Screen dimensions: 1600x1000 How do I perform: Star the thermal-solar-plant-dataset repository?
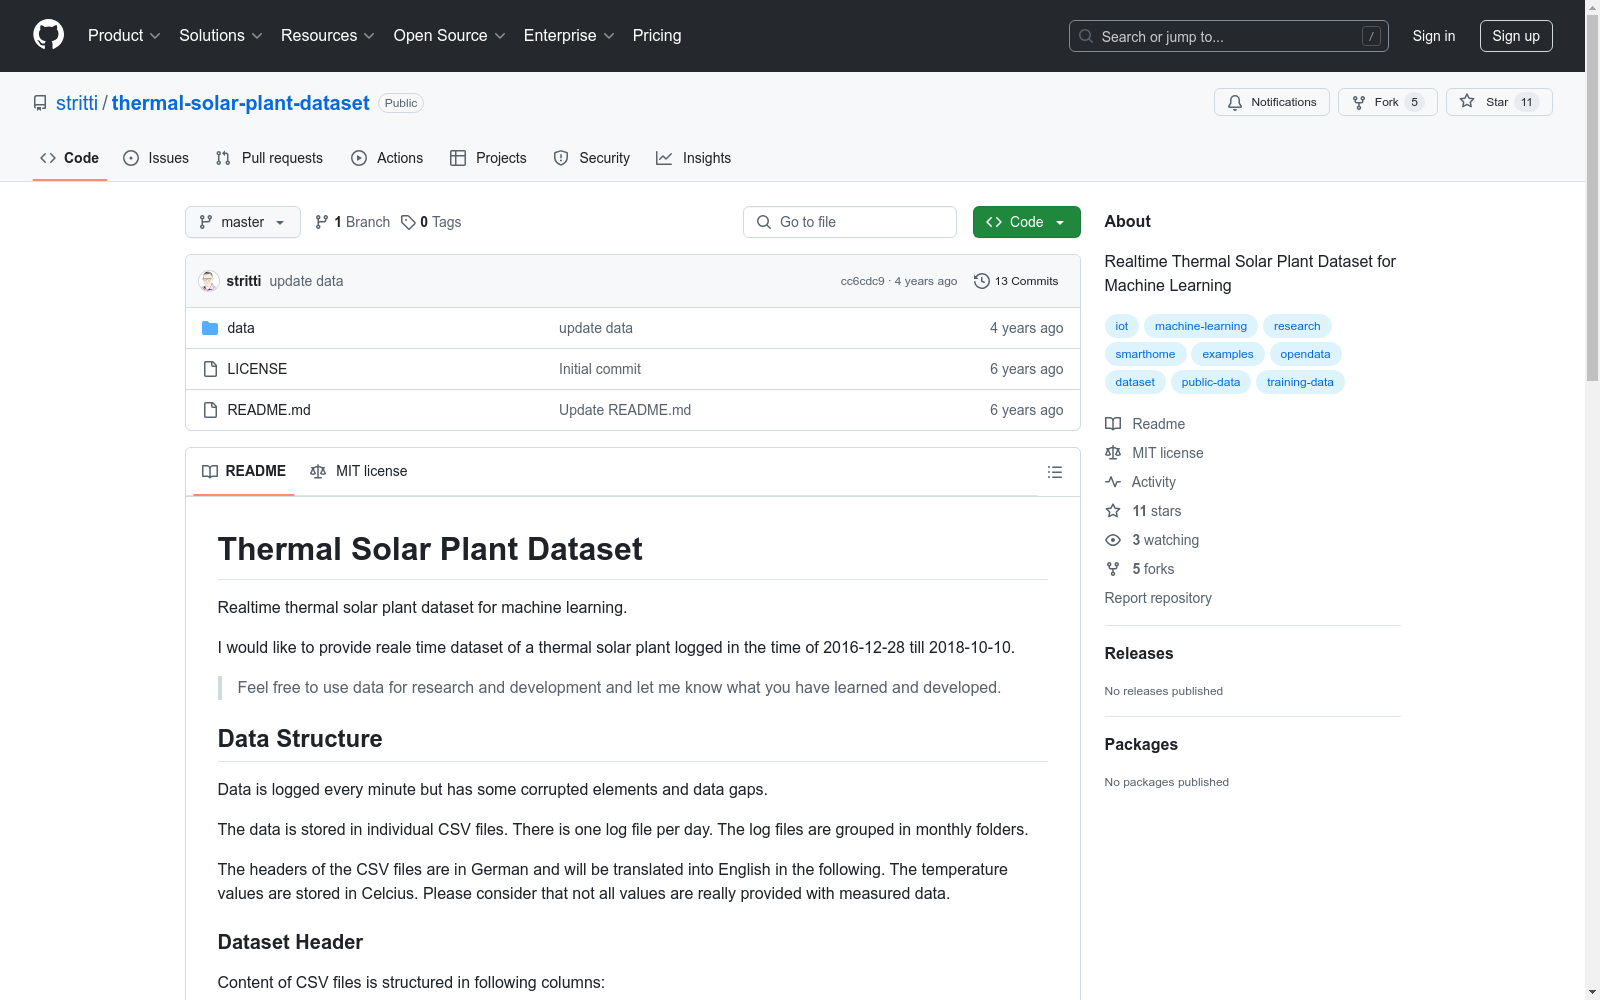(x=1499, y=102)
